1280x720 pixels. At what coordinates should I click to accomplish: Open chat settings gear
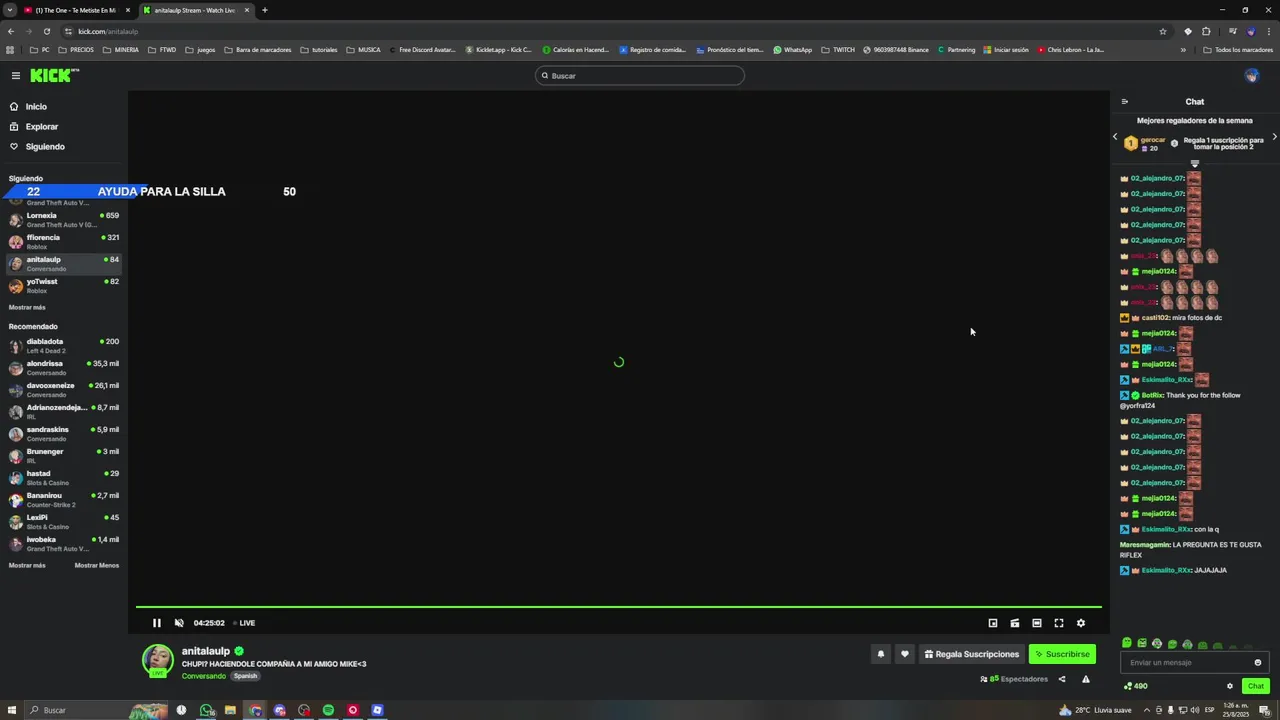[1230, 686]
